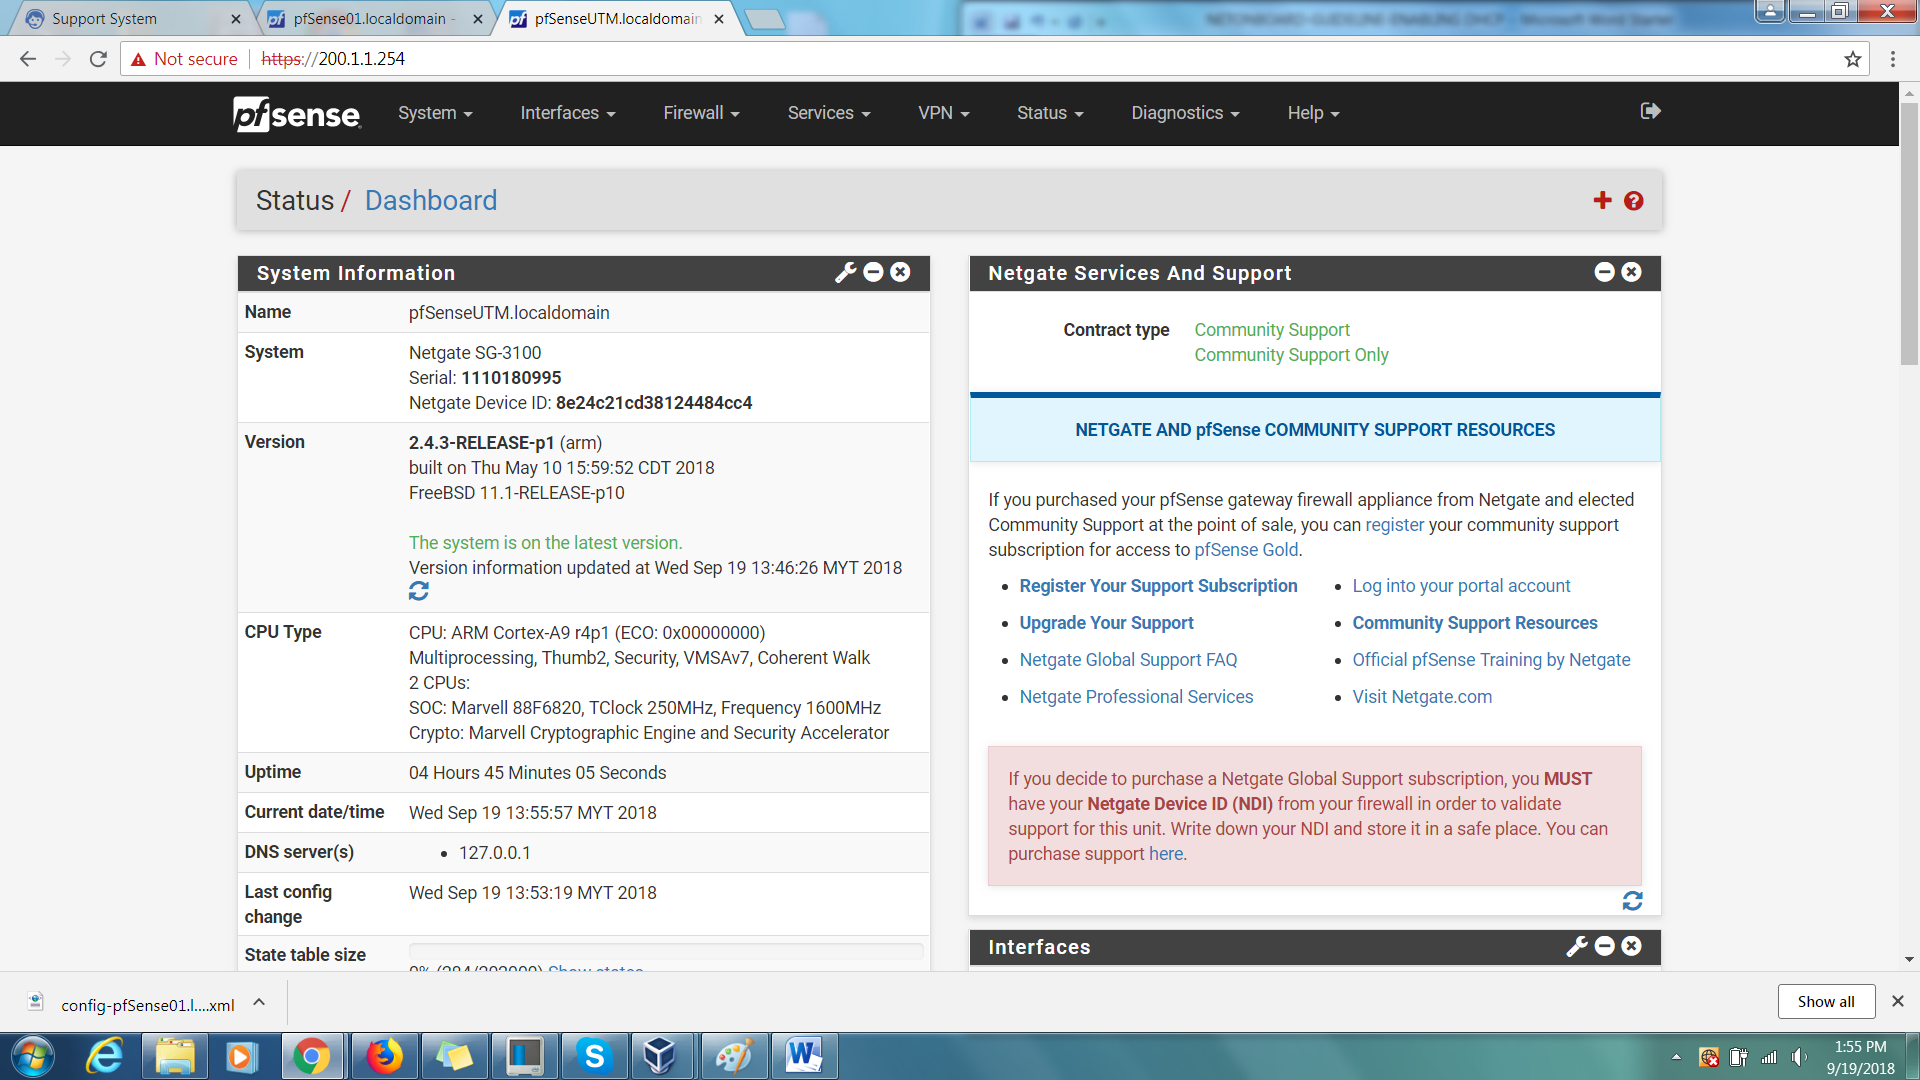Click the register link in paragraph
Screen dimensions: 1920x1080
(x=1394, y=525)
